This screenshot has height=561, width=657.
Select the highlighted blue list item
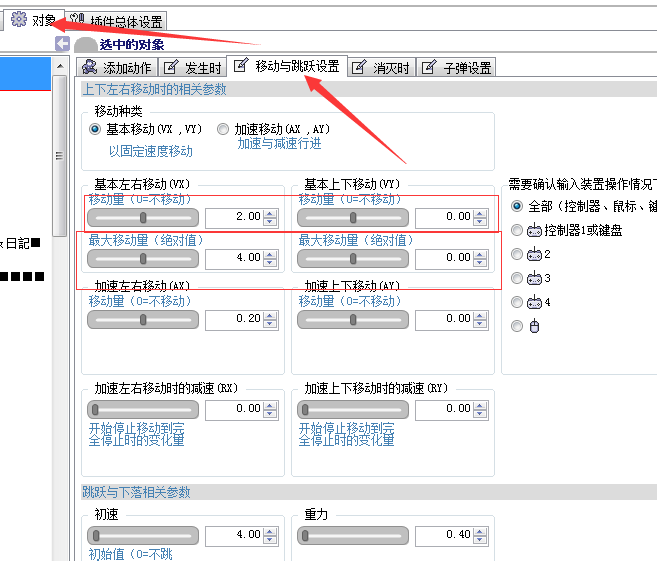coord(25,74)
